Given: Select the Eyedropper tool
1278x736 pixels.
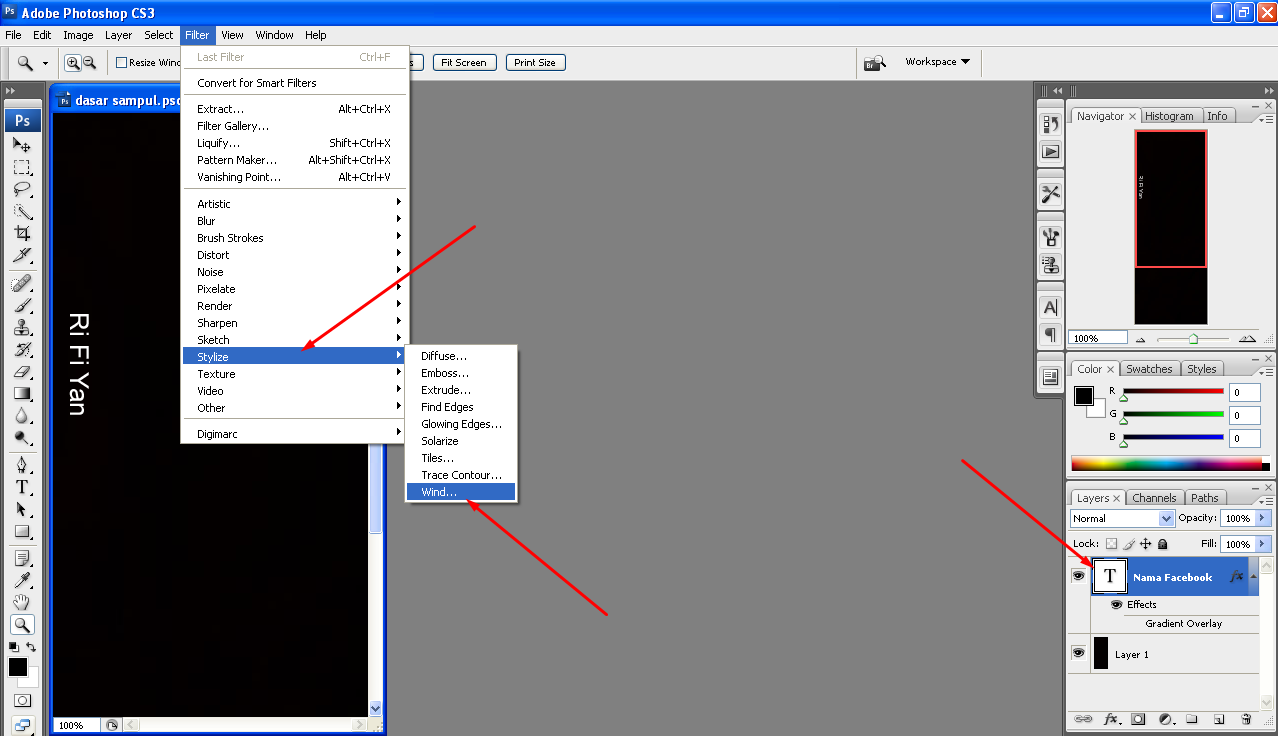Looking at the screenshot, I should point(22,581).
